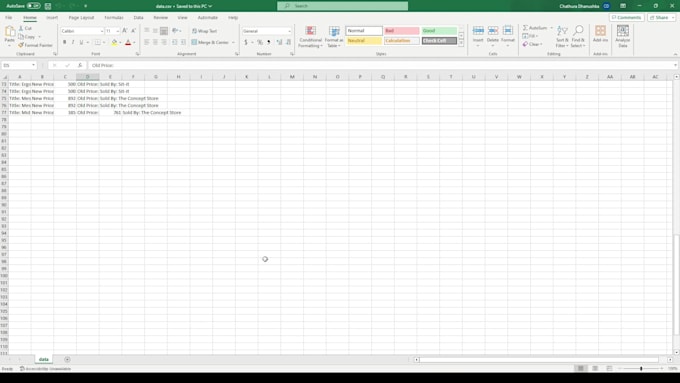Click the Save icon in title bar
Image resolution: width=680 pixels, height=383 pixels.
pyautogui.click(x=48, y=6)
